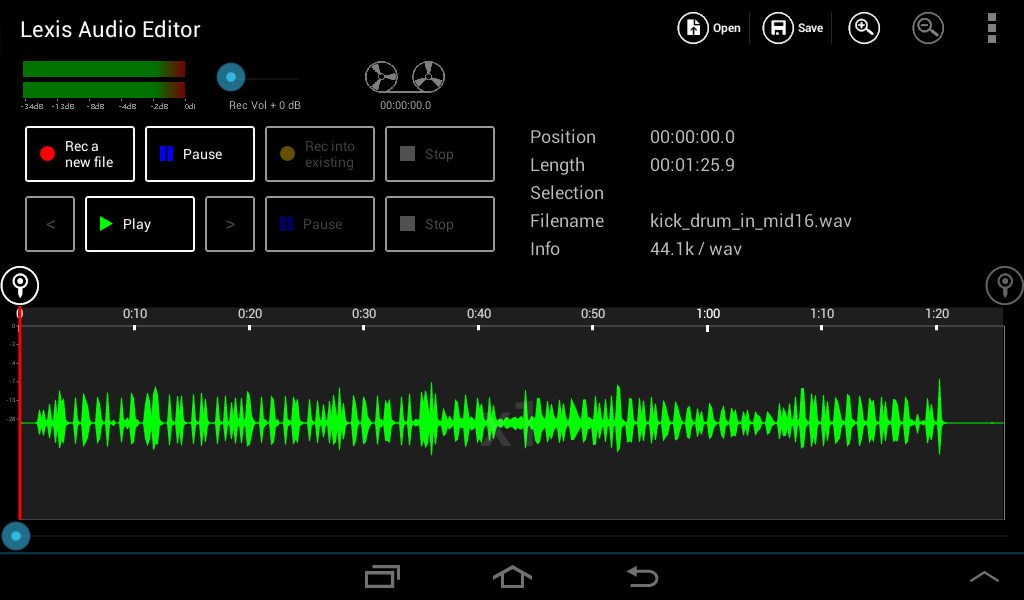
Task: Click the tape reels icon
Action: [405, 77]
